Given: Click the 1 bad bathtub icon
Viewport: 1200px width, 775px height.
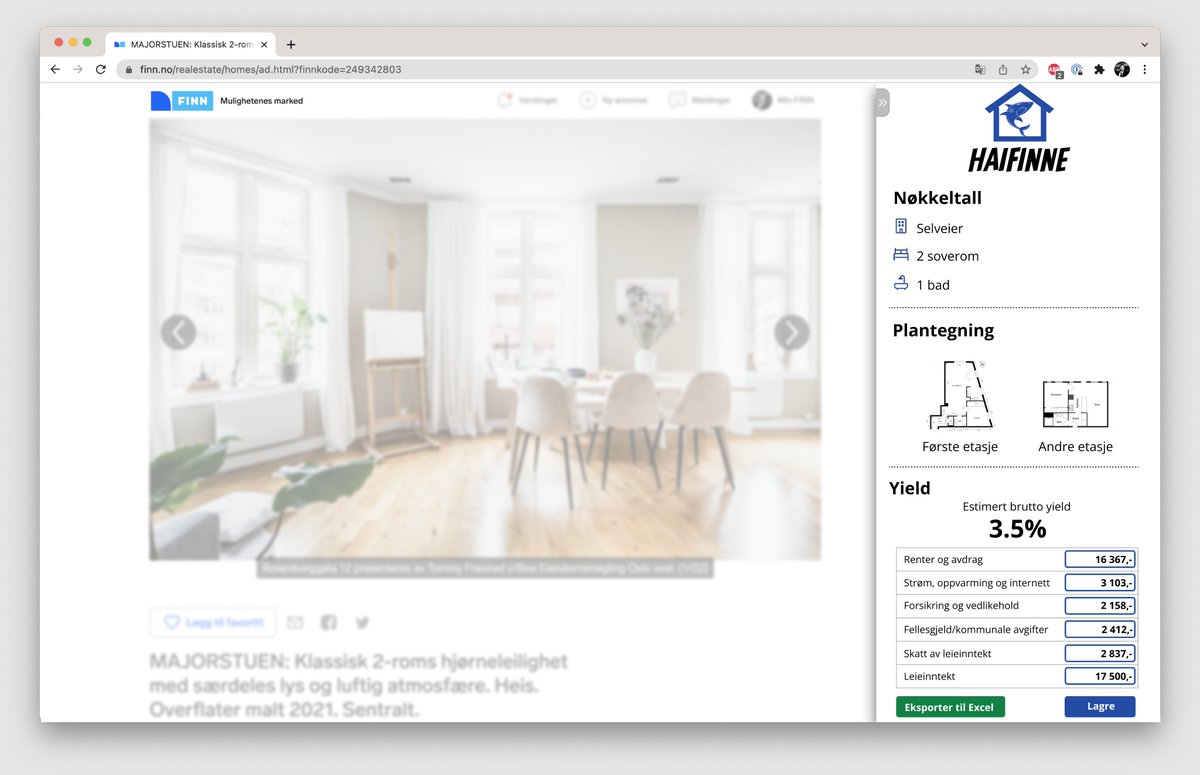Looking at the screenshot, I should point(901,284).
